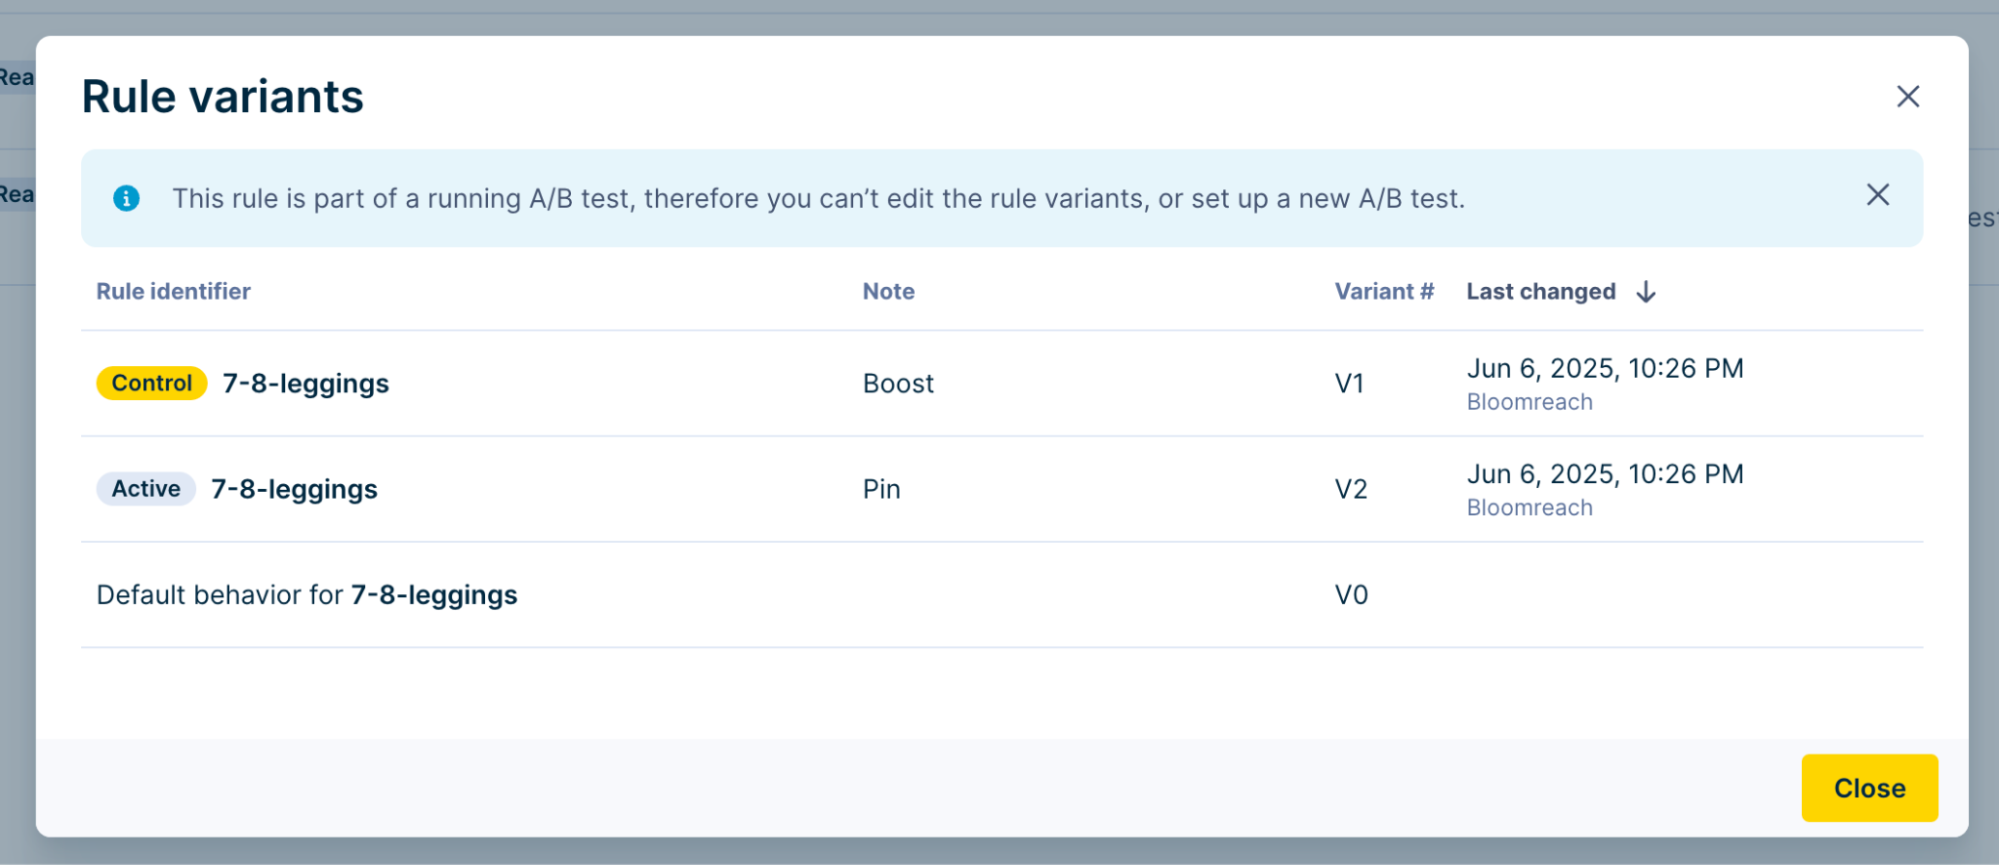Click the close X on the dialog

point(1908,96)
